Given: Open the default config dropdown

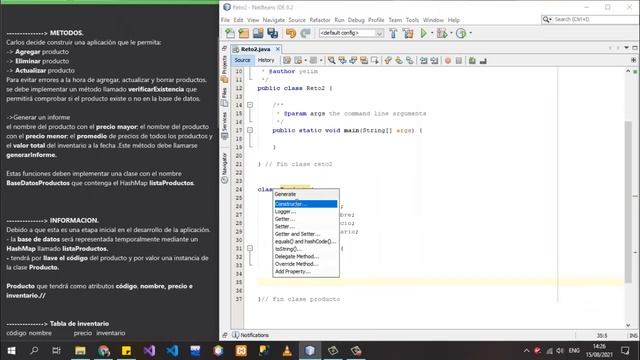Looking at the screenshot, I should (x=351, y=33).
